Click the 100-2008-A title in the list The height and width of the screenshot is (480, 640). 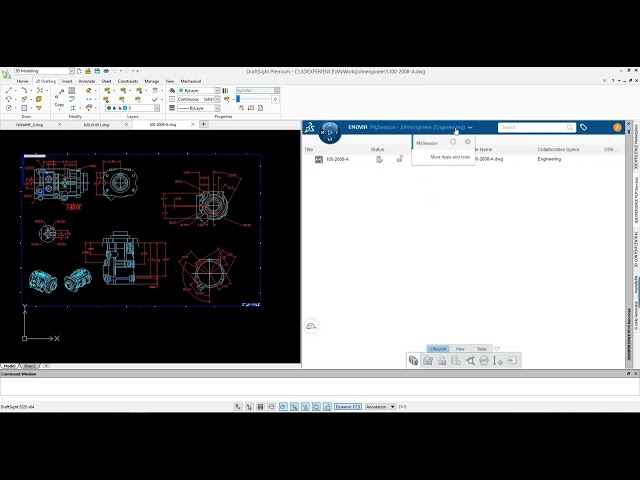(337, 159)
